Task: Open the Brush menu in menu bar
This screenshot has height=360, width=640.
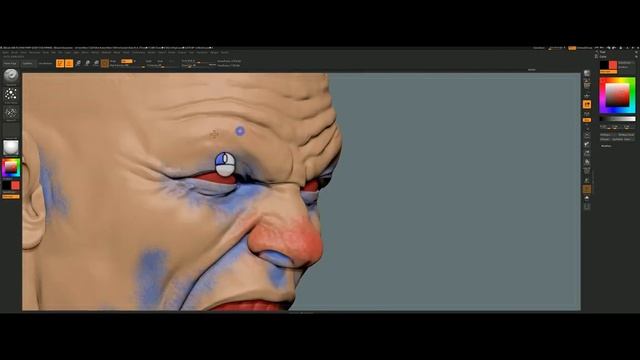Action: click(x=14, y=52)
